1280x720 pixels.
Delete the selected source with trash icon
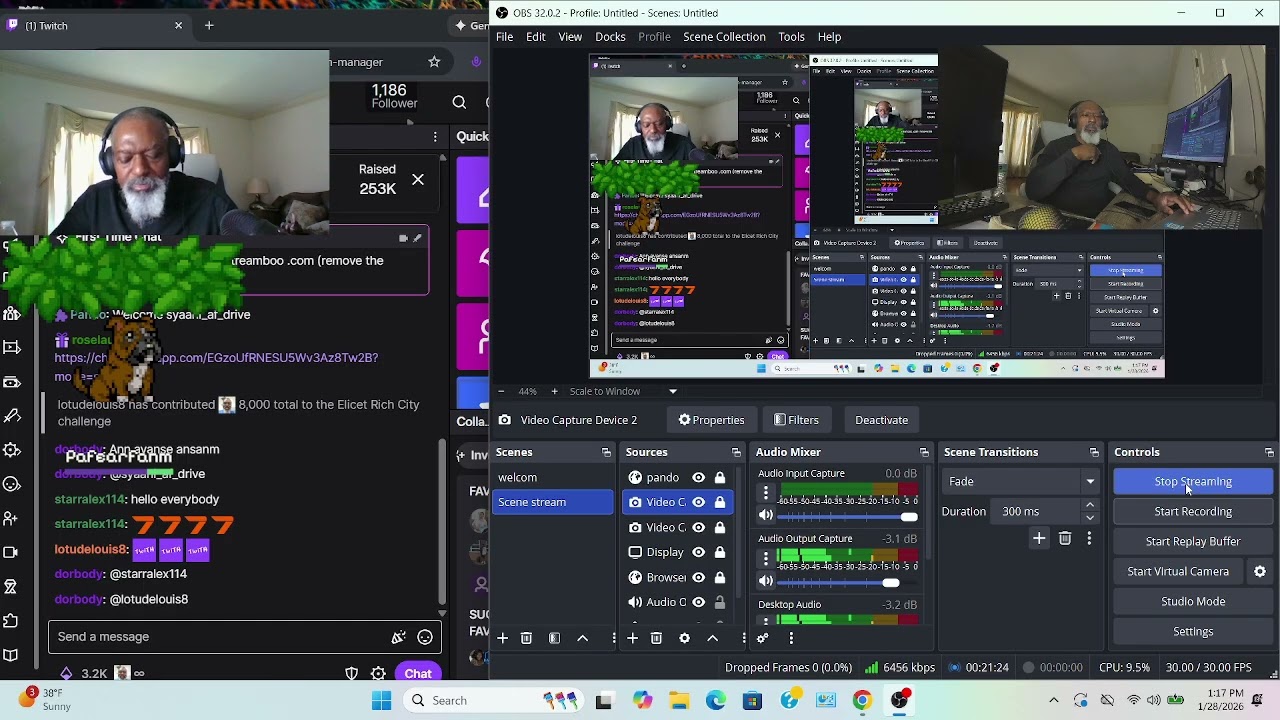(x=656, y=638)
